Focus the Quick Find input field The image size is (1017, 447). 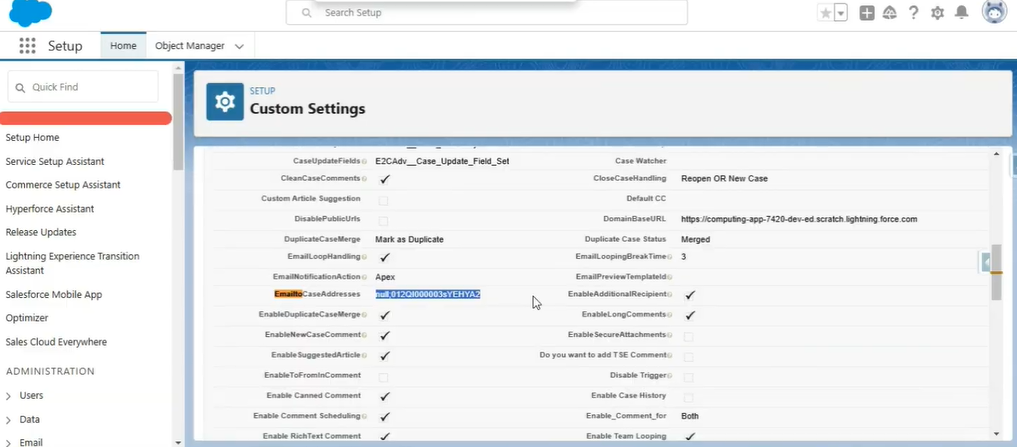click(82, 87)
